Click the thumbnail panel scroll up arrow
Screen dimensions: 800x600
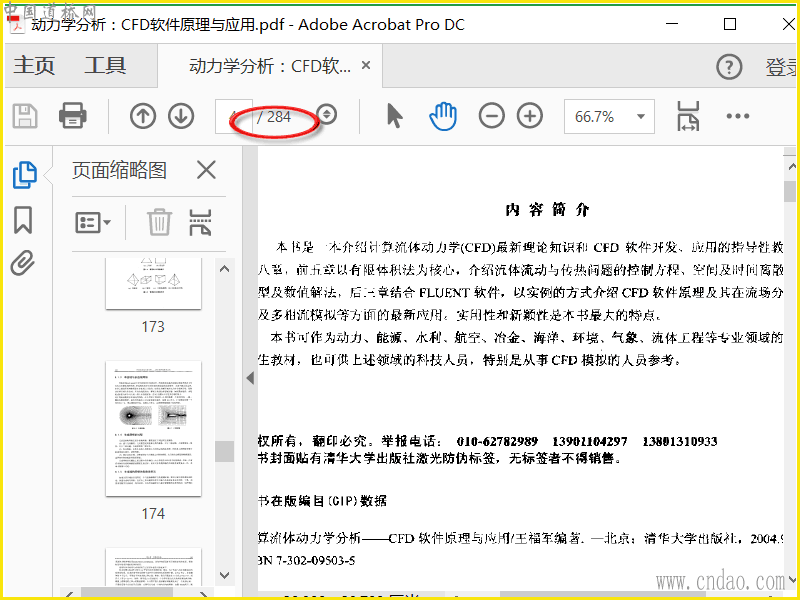click(x=224, y=268)
